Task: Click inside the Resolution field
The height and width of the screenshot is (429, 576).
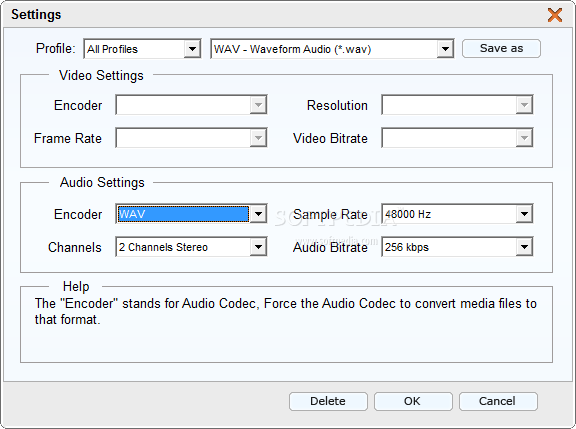Action: tap(449, 105)
